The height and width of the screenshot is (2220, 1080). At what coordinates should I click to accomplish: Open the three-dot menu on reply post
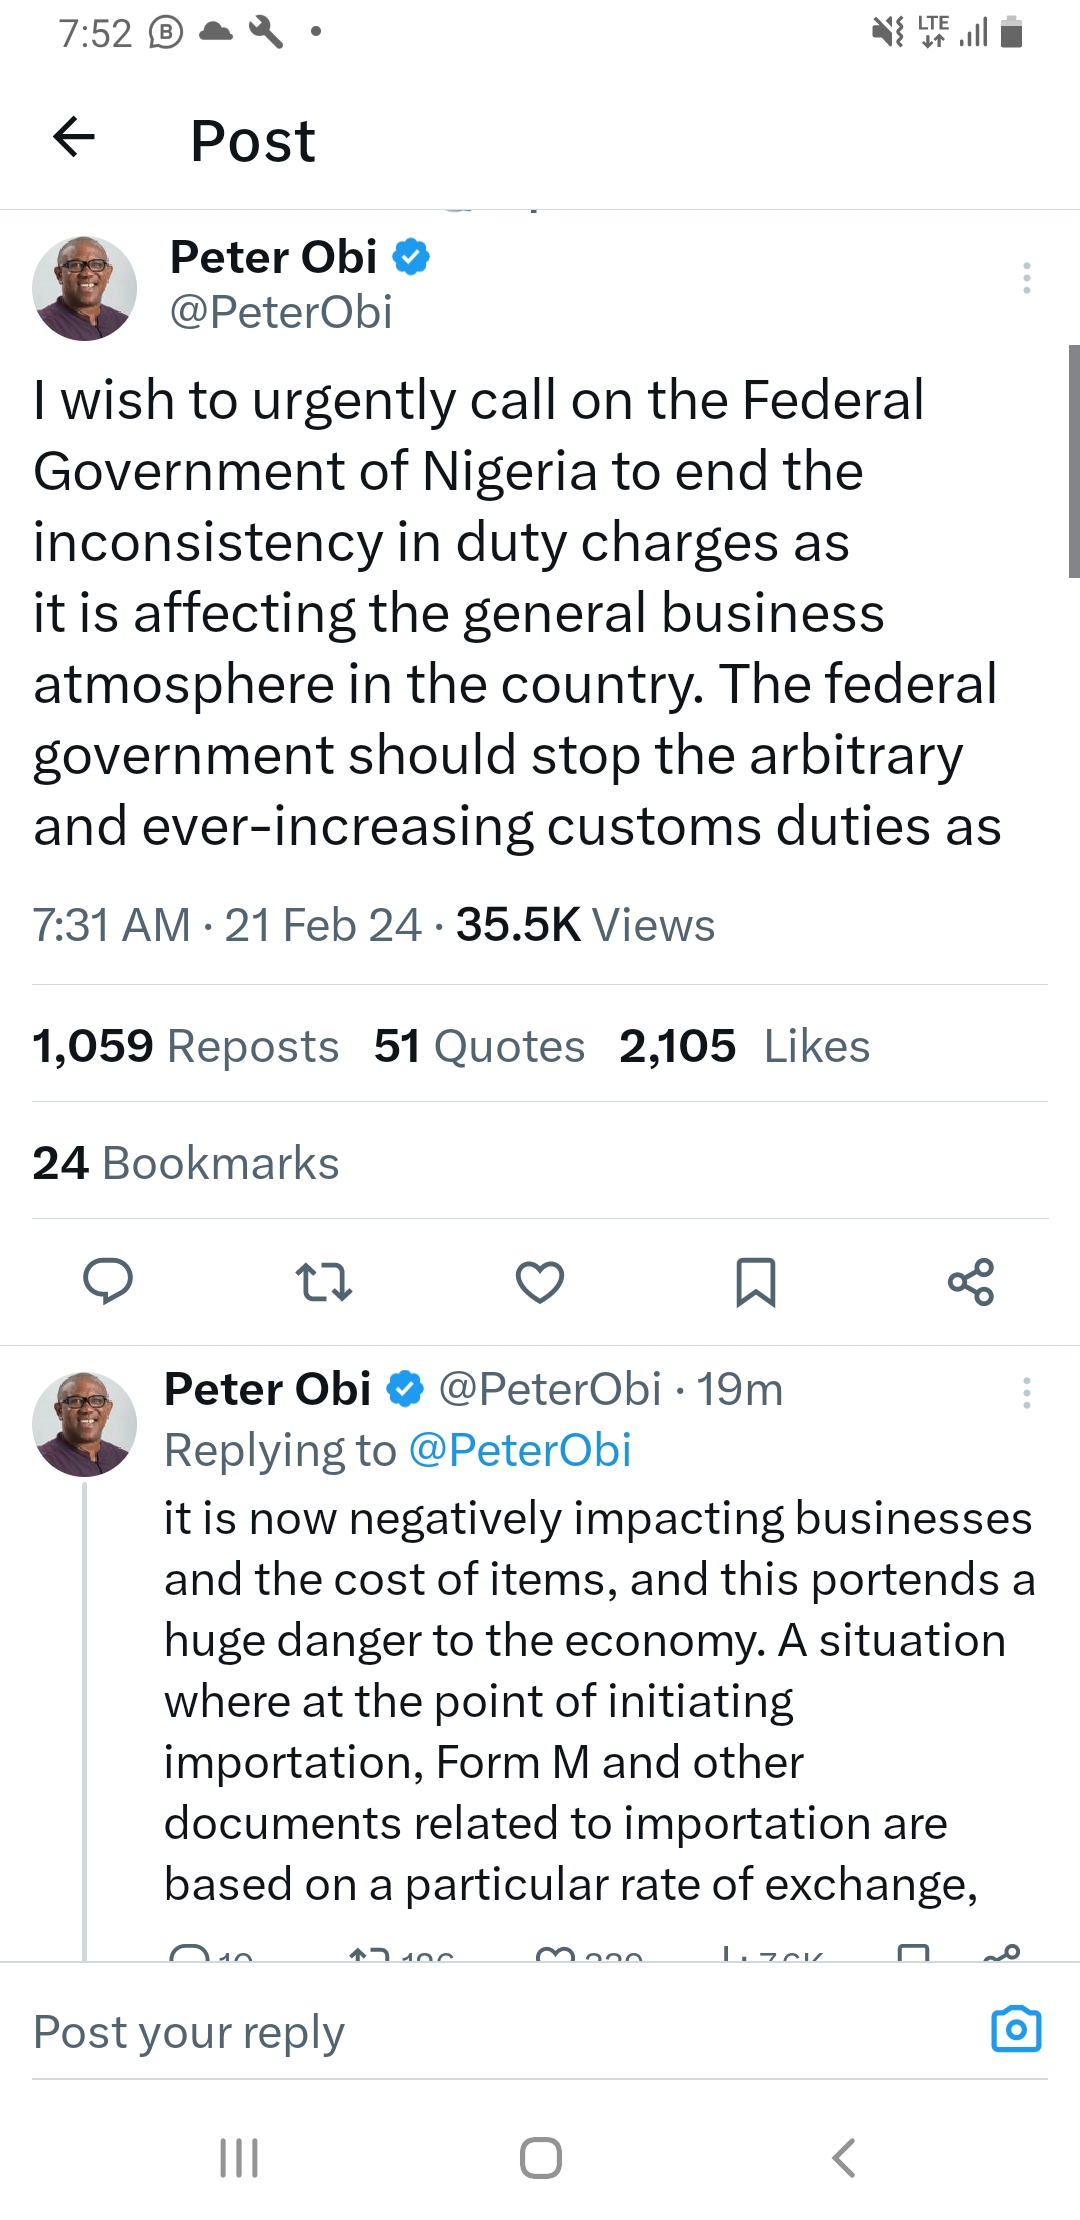pyautogui.click(x=1026, y=1392)
